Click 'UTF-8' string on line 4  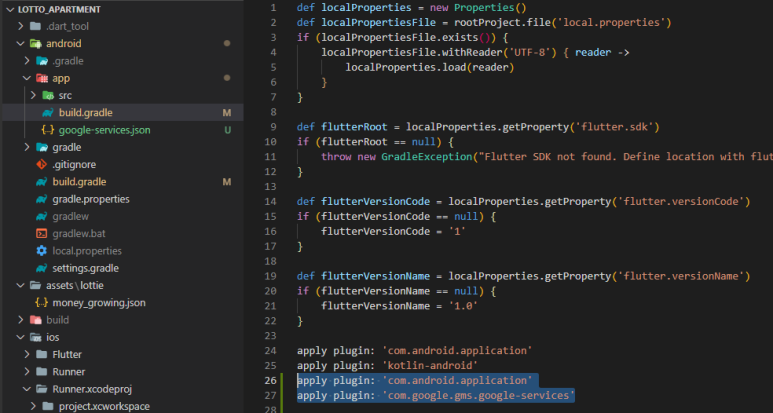(529, 52)
